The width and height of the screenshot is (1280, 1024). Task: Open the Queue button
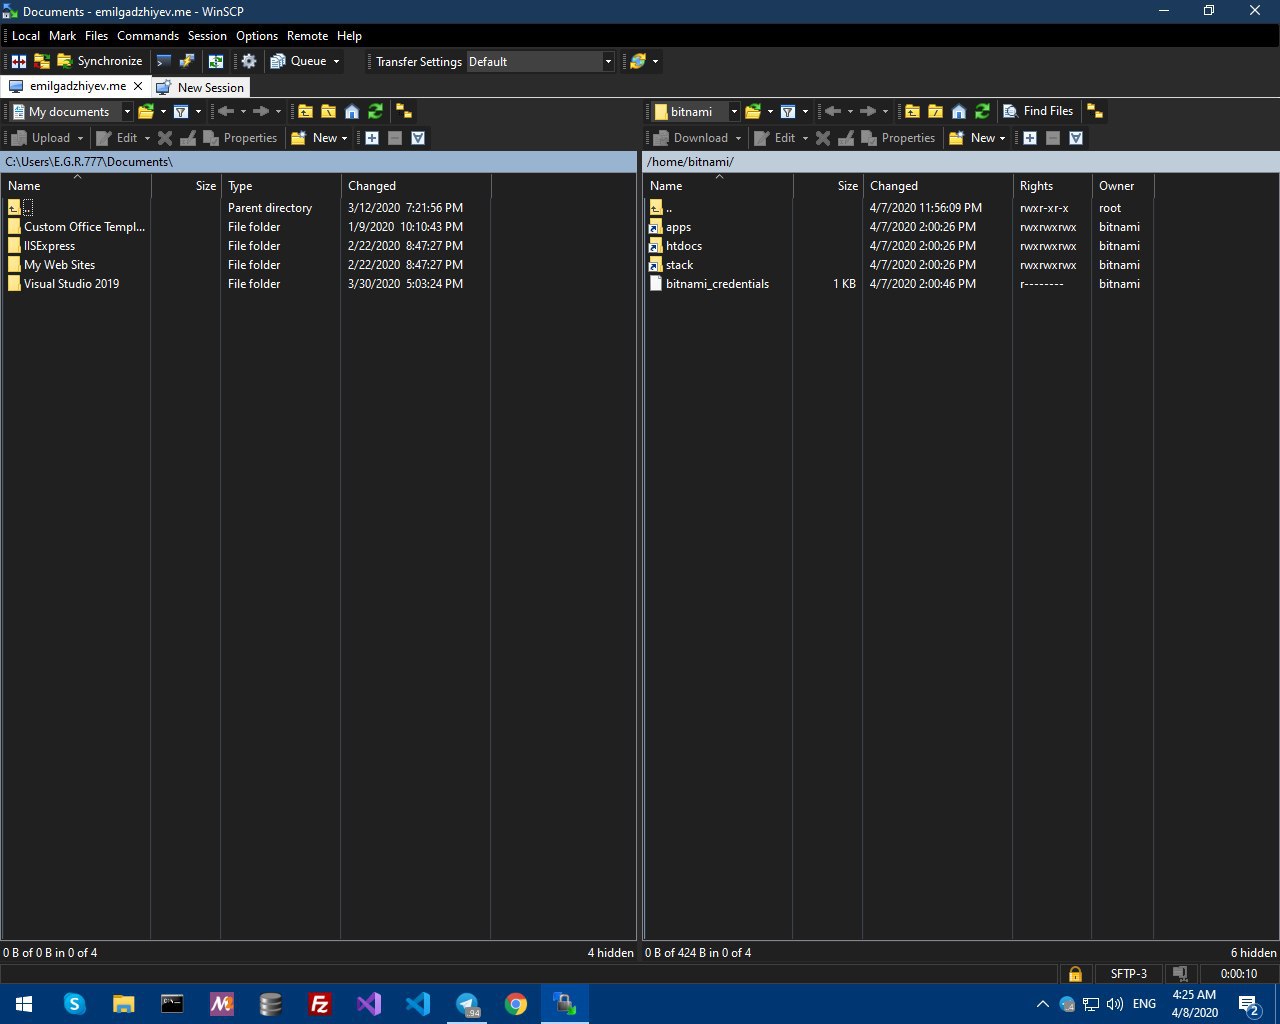point(298,61)
